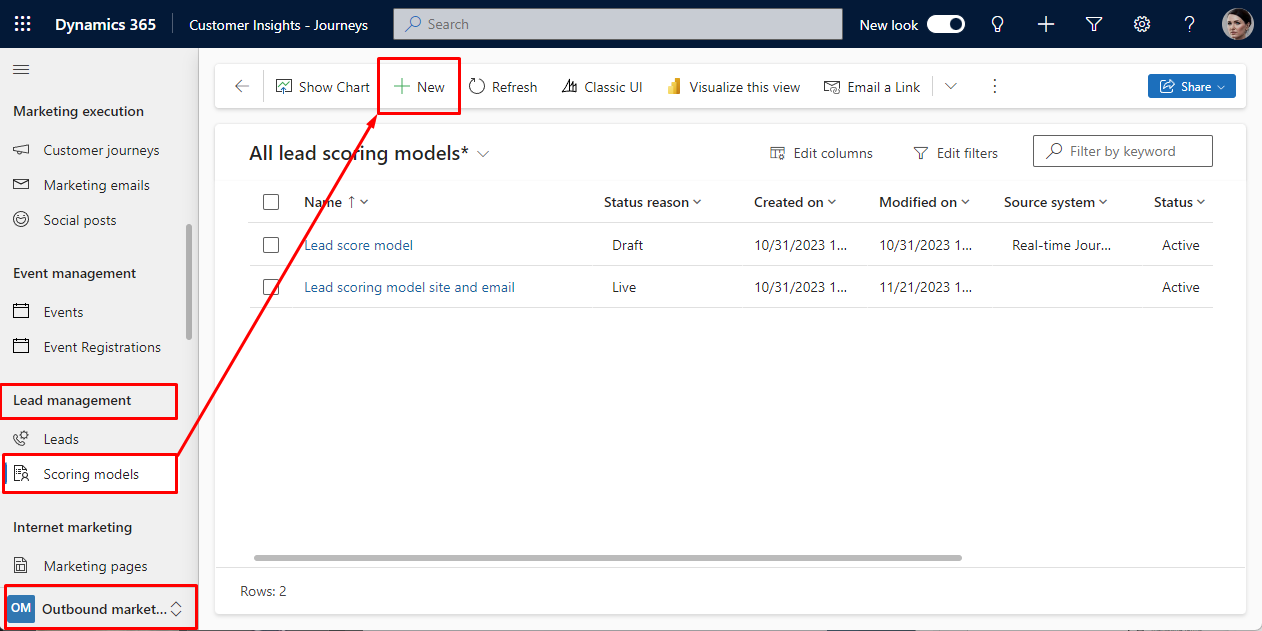Click the Dynamics 365 title
1262x631 pixels.
pos(105,24)
